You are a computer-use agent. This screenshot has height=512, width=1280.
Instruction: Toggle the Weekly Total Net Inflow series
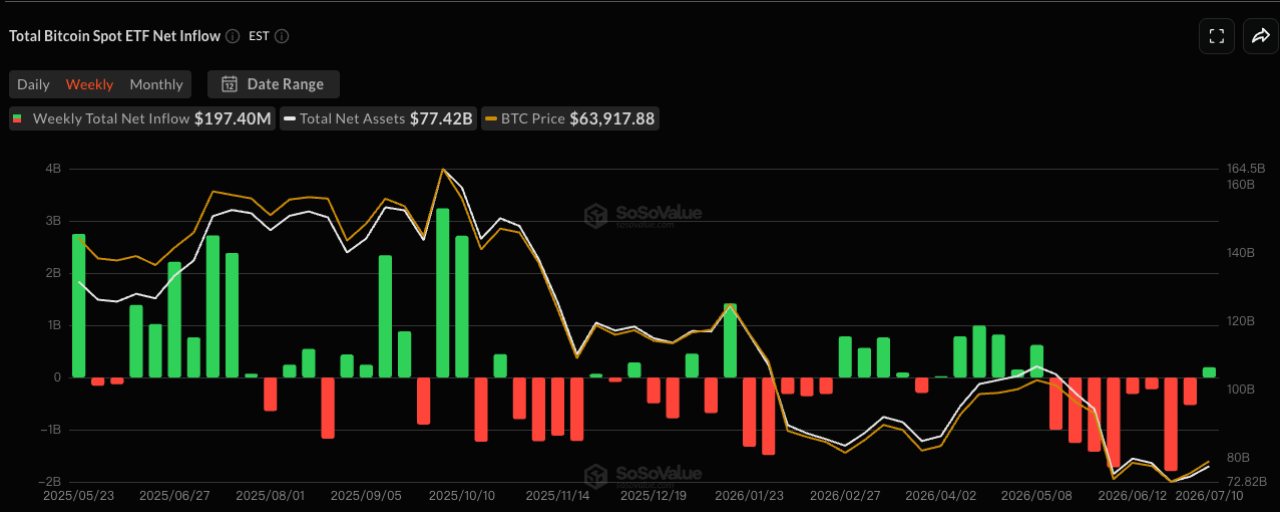[141, 119]
